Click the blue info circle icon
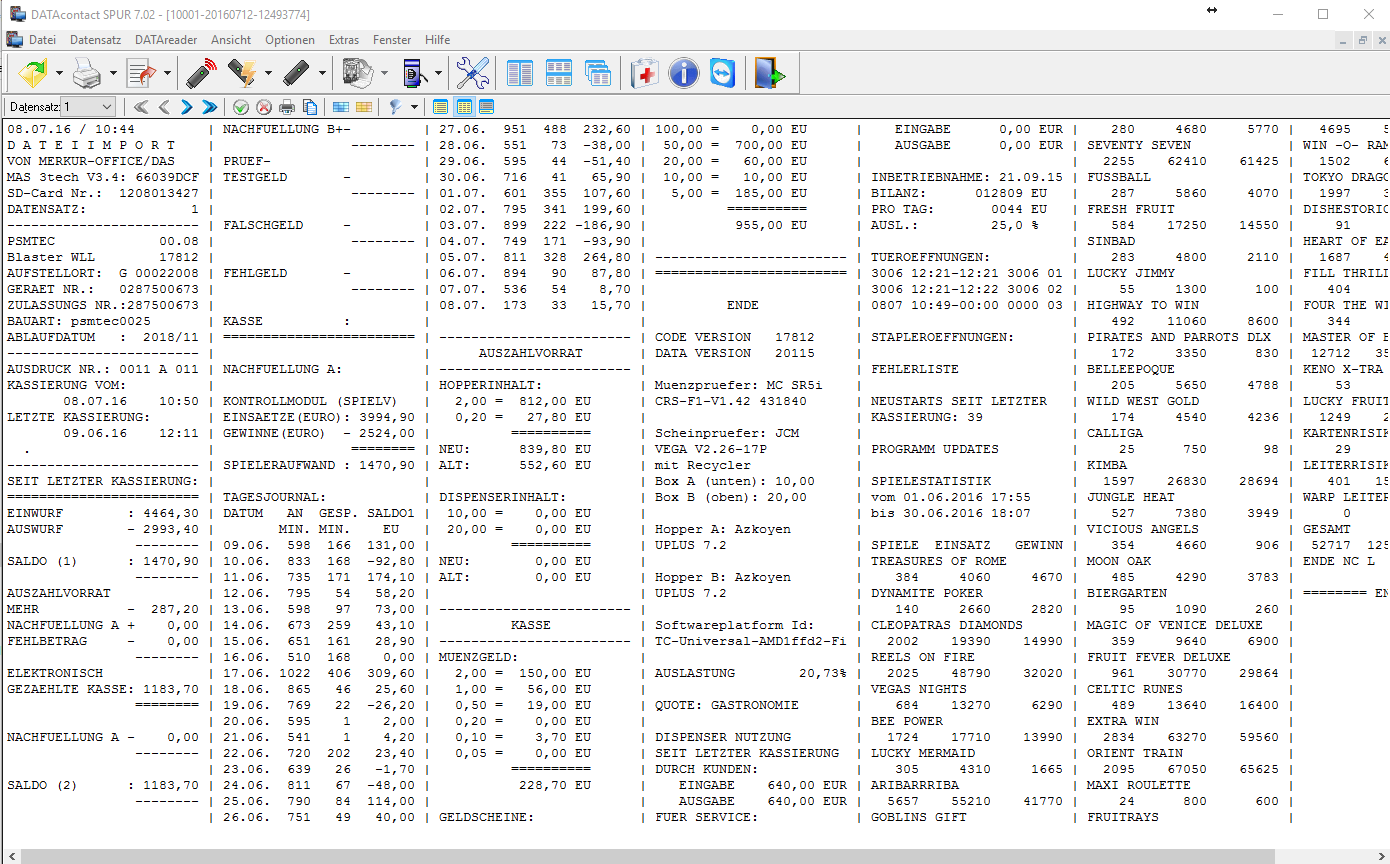 (683, 74)
